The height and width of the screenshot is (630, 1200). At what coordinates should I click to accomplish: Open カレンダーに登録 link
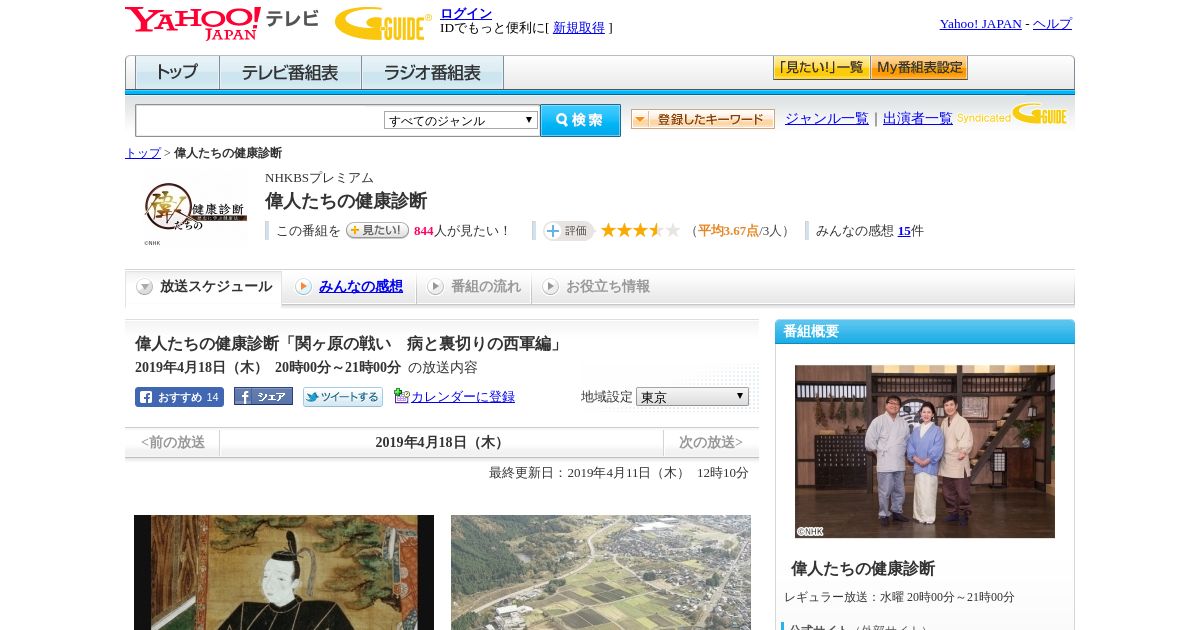463,397
